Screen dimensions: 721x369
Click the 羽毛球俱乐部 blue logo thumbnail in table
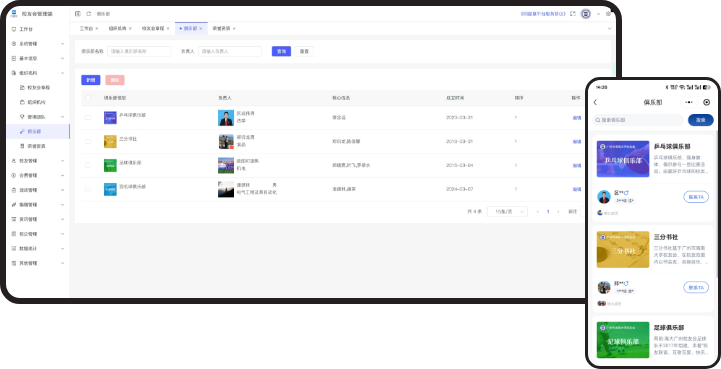pos(110,189)
